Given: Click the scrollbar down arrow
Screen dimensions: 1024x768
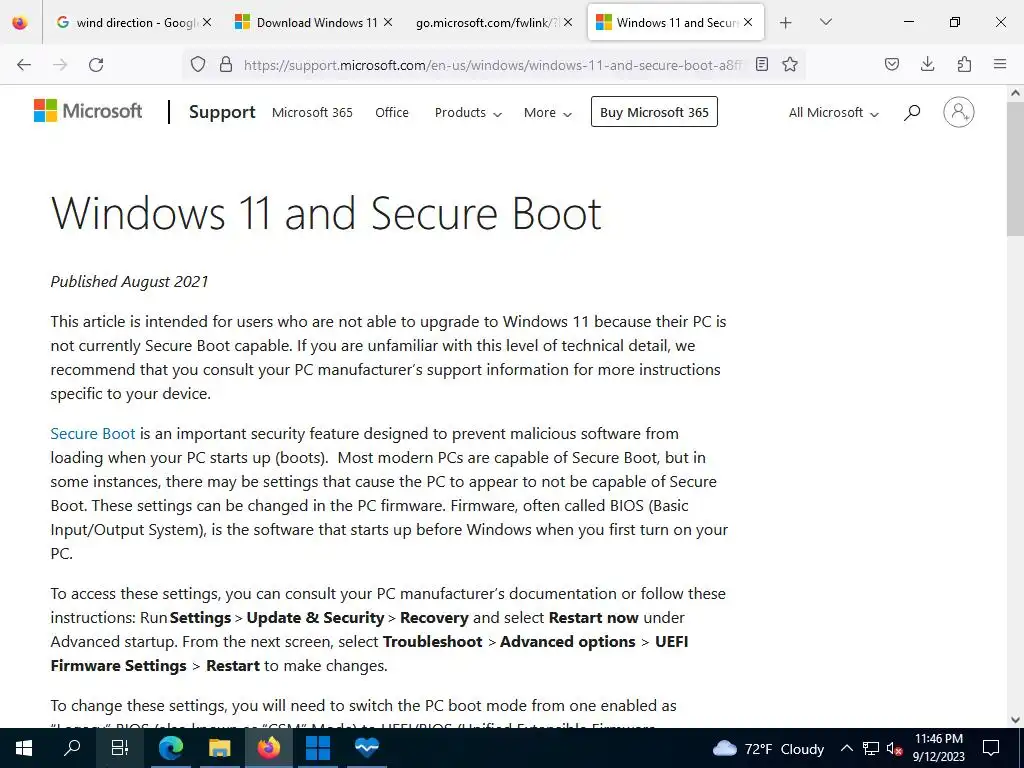Looking at the screenshot, I should coord(1015,720).
